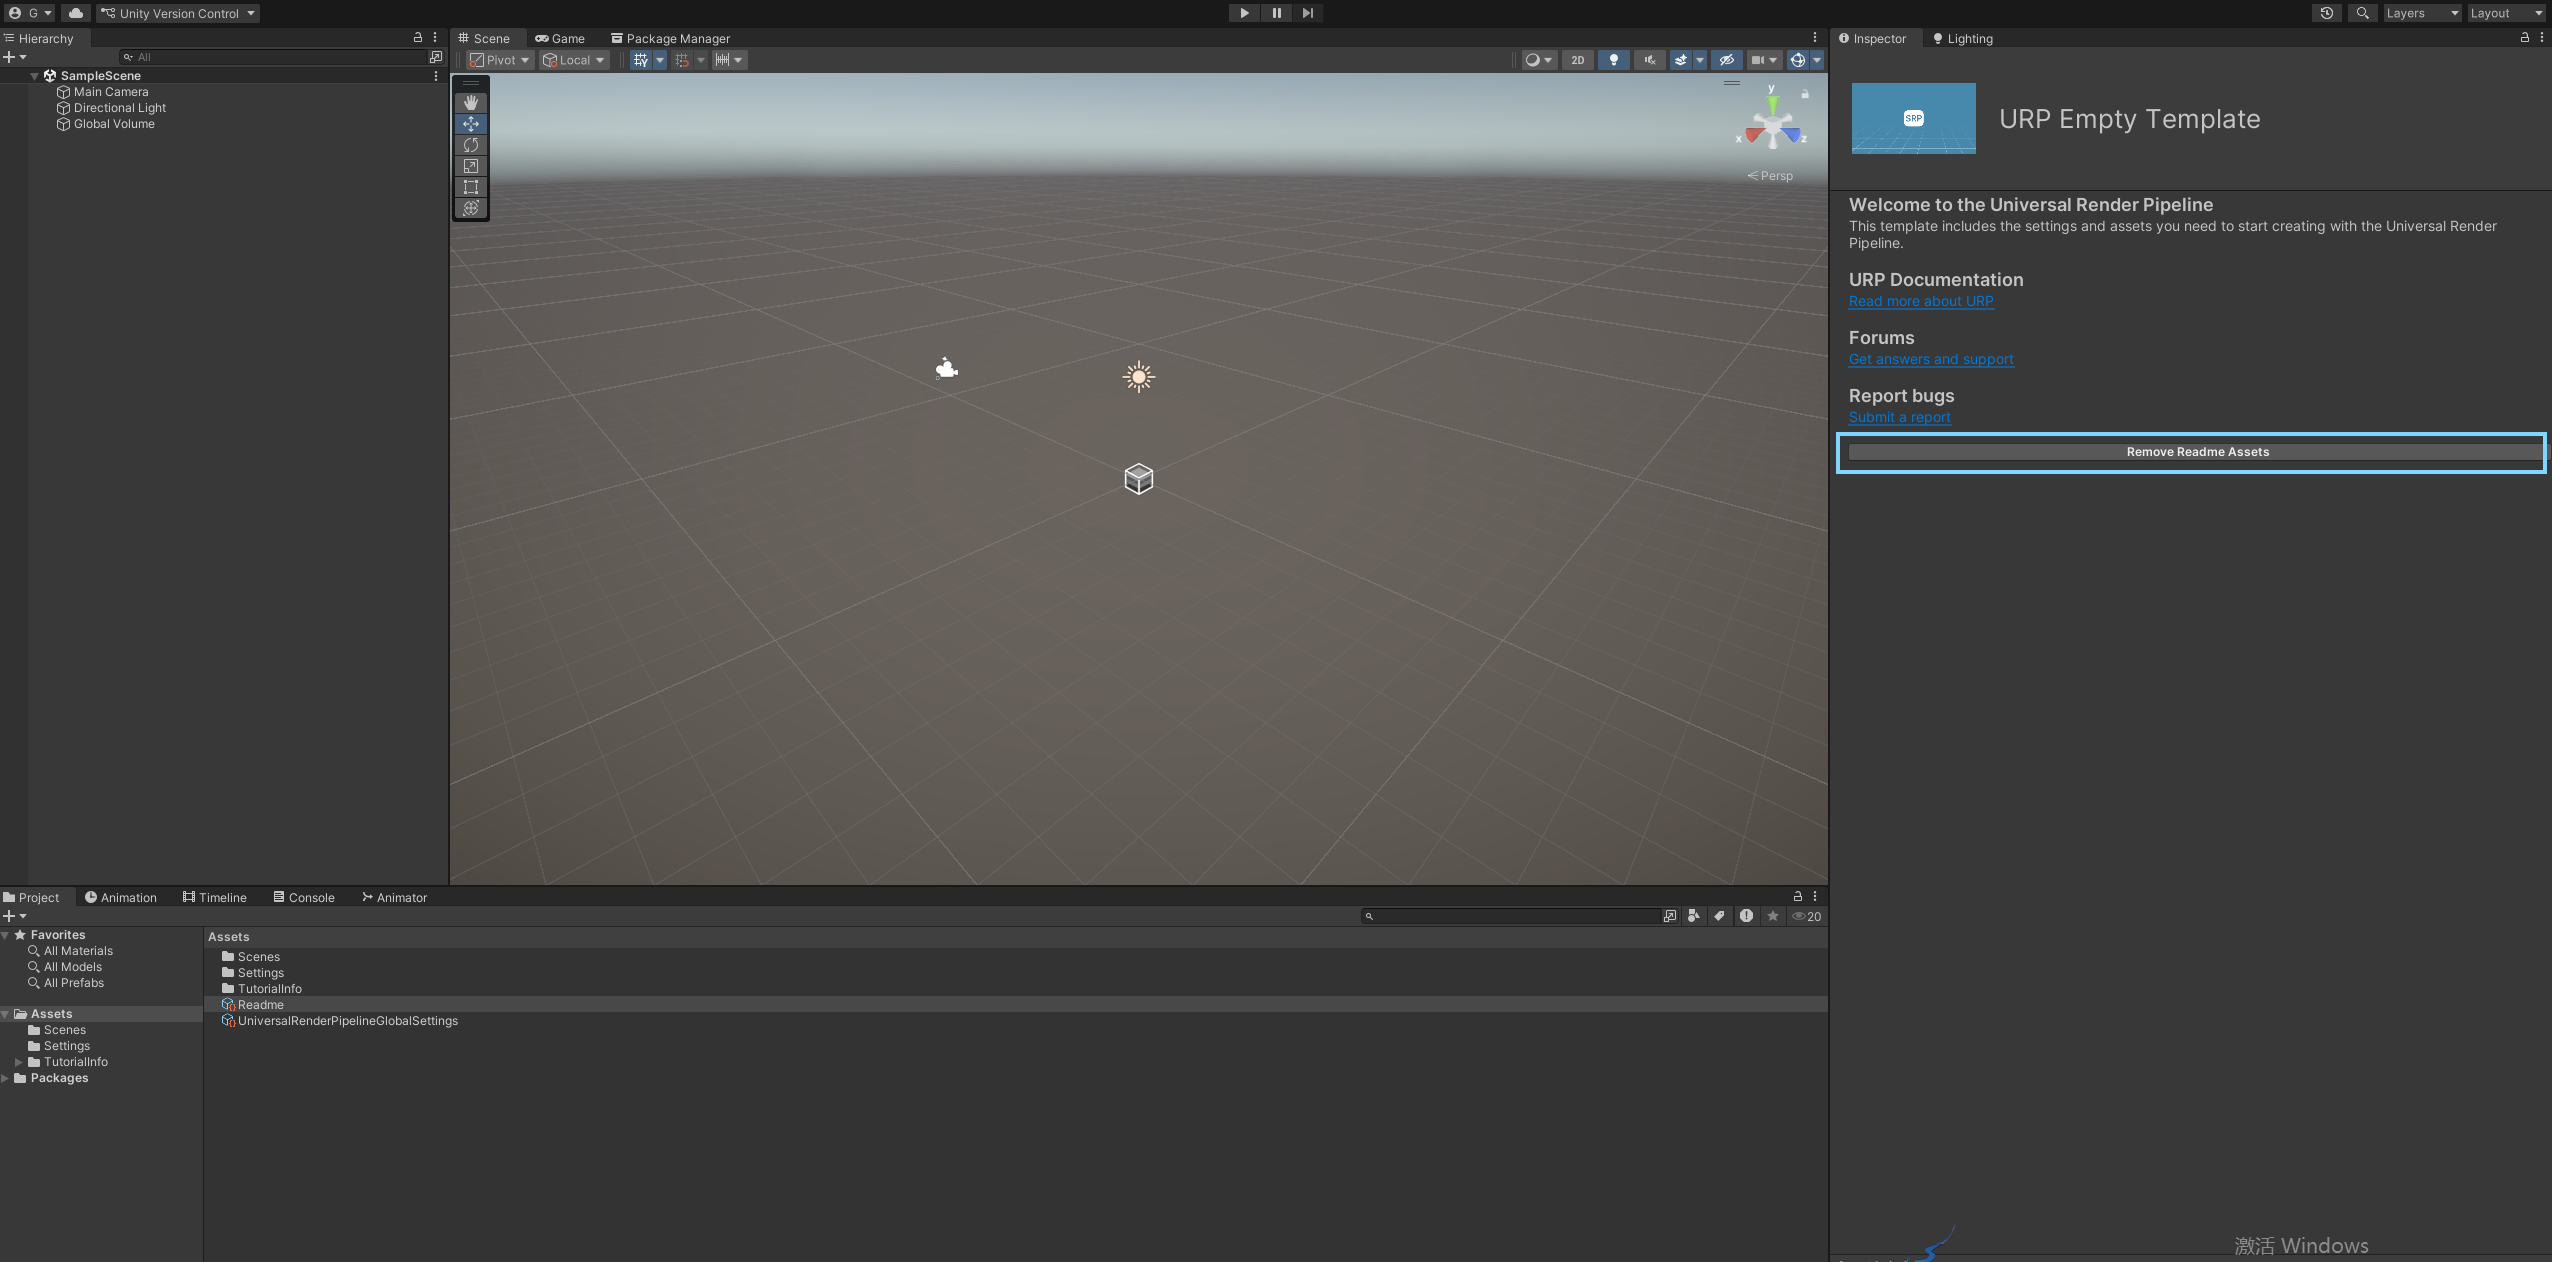Toggle scene lighting bulb

1613,60
